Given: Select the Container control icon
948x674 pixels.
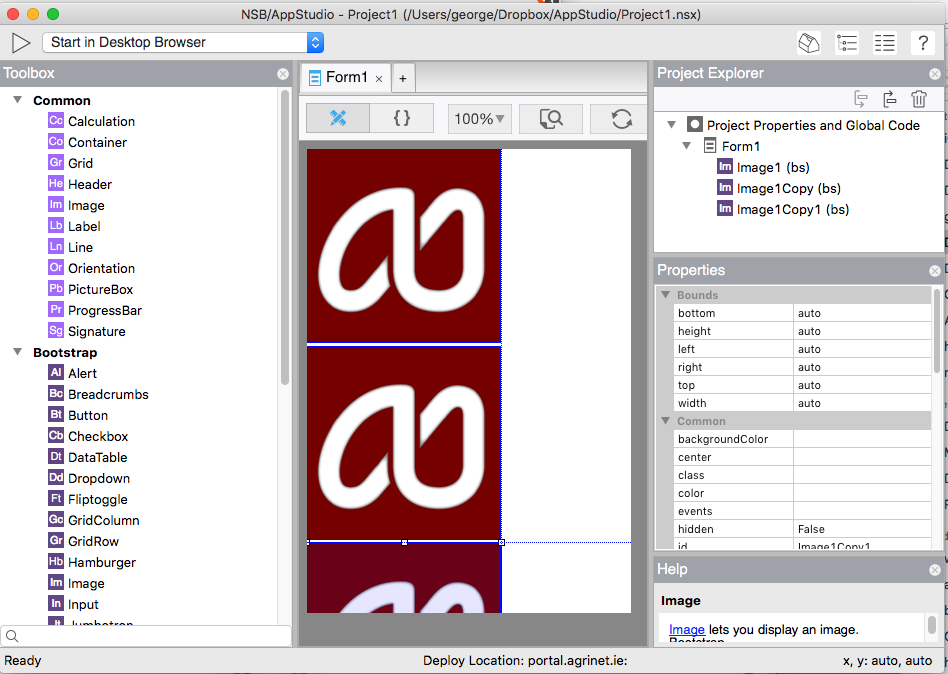Looking at the screenshot, I should click(56, 142).
